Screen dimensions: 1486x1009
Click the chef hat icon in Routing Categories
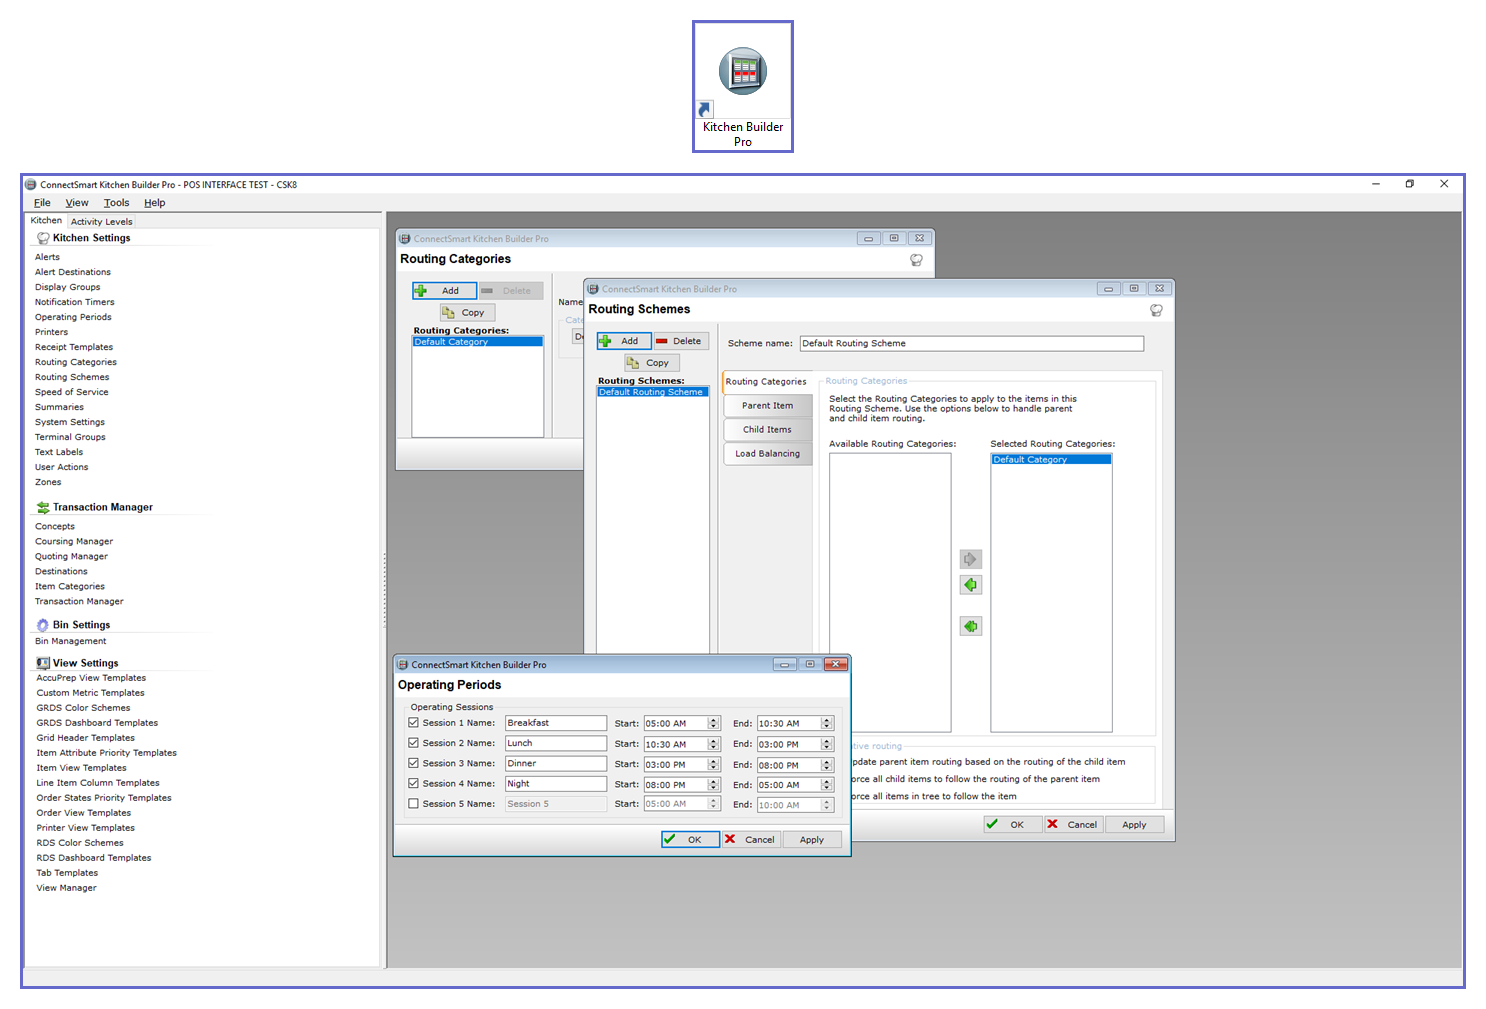click(916, 260)
